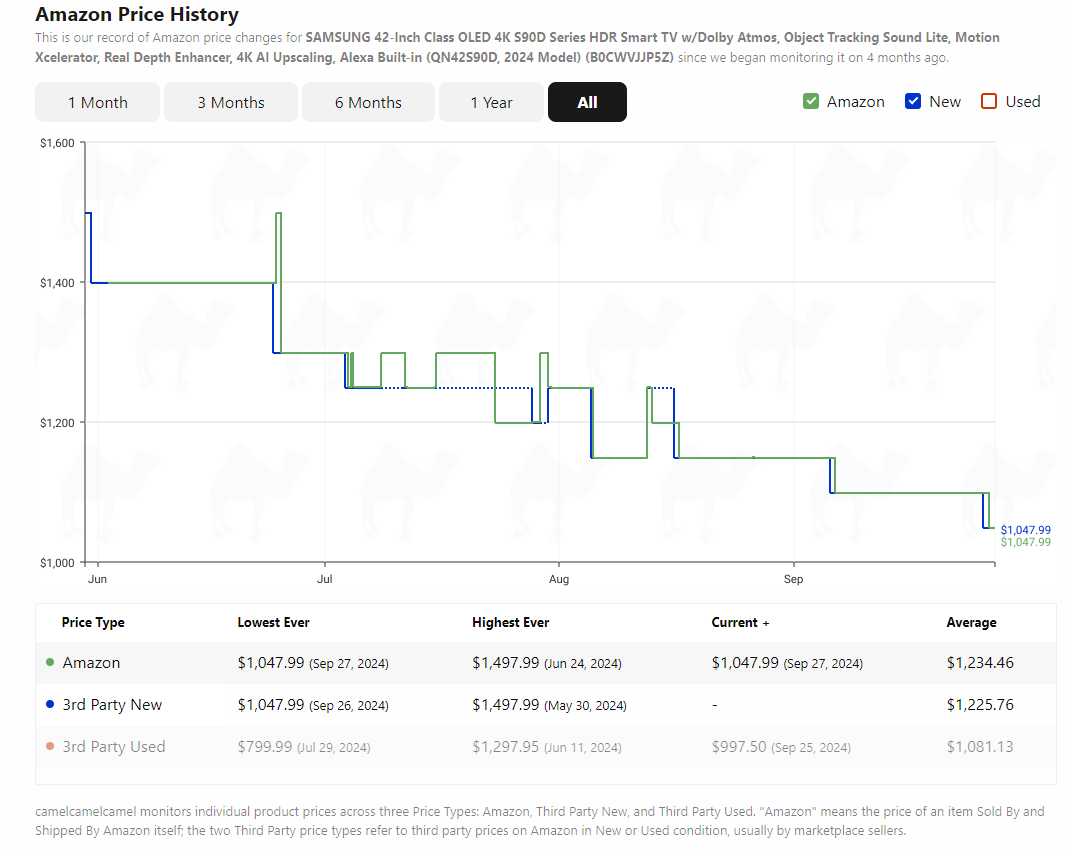This screenshot has width=1071, height=852.
Task: Toggle the Amazon price checkbox
Action: (811, 101)
